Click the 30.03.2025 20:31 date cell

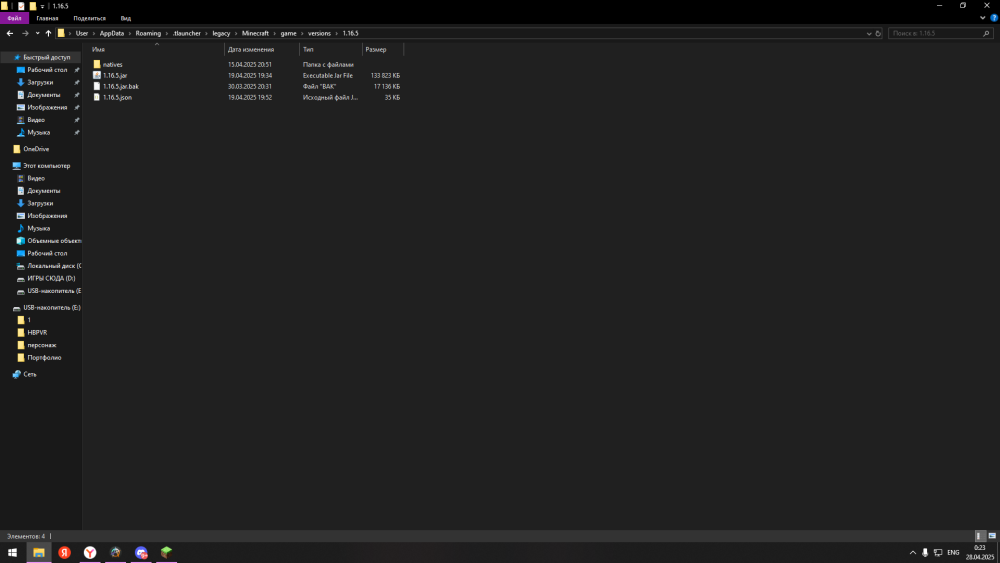pyautogui.click(x=250, y=87)
